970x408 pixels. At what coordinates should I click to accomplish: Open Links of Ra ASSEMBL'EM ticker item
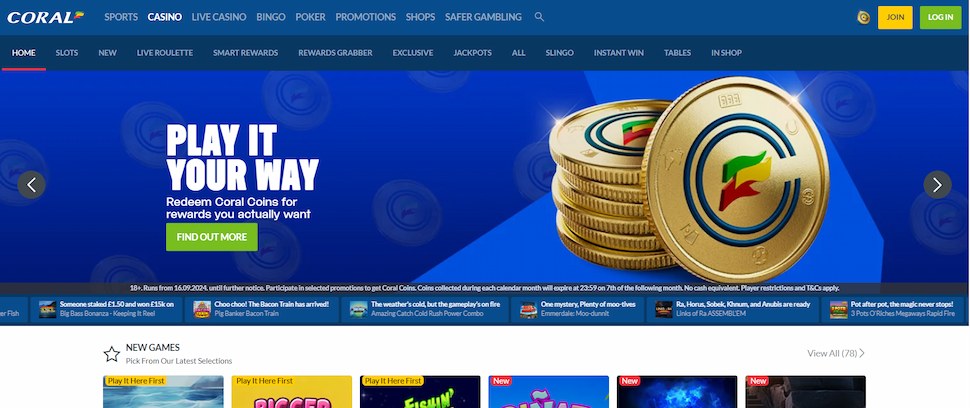tap(733, 309)
